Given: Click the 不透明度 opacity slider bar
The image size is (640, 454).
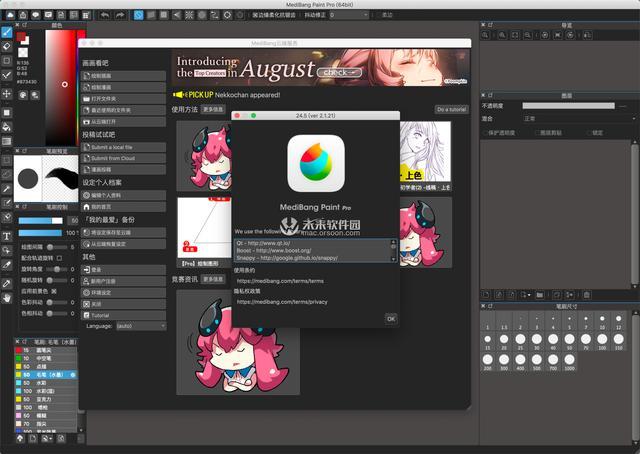Looking at the screenshot, I should coord(569,106).
